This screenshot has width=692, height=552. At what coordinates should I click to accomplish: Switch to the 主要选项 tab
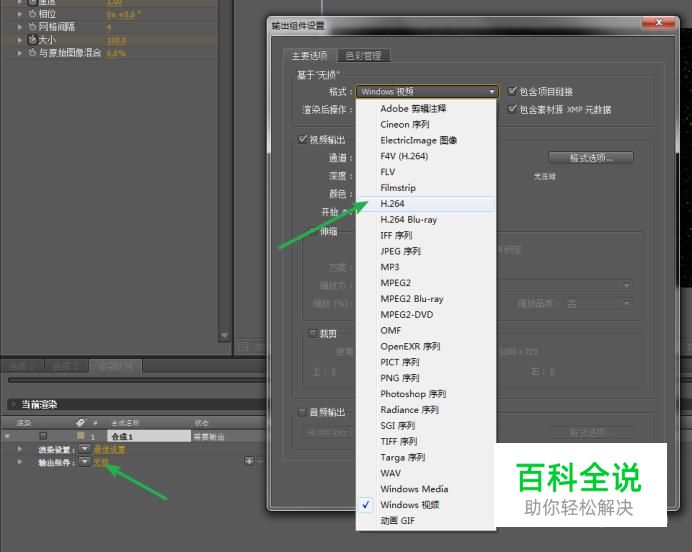309,56
